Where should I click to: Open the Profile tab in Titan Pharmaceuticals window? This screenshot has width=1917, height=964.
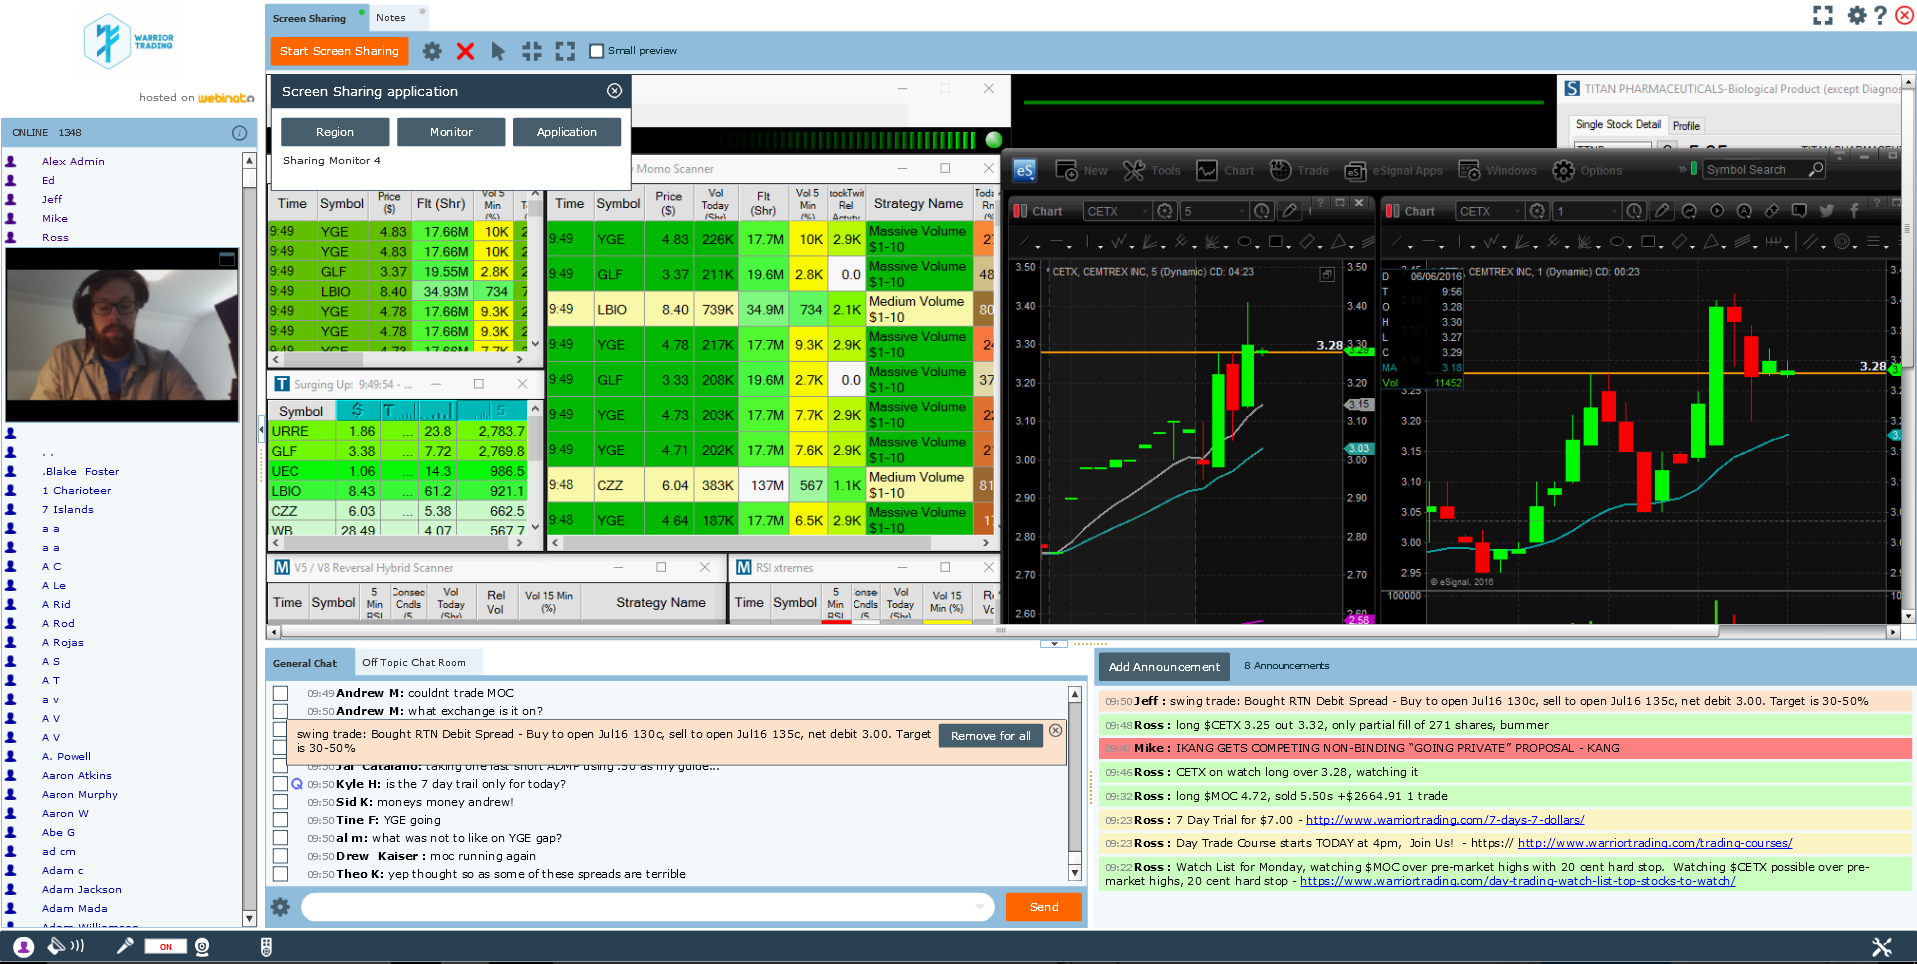click(1686, 126)
